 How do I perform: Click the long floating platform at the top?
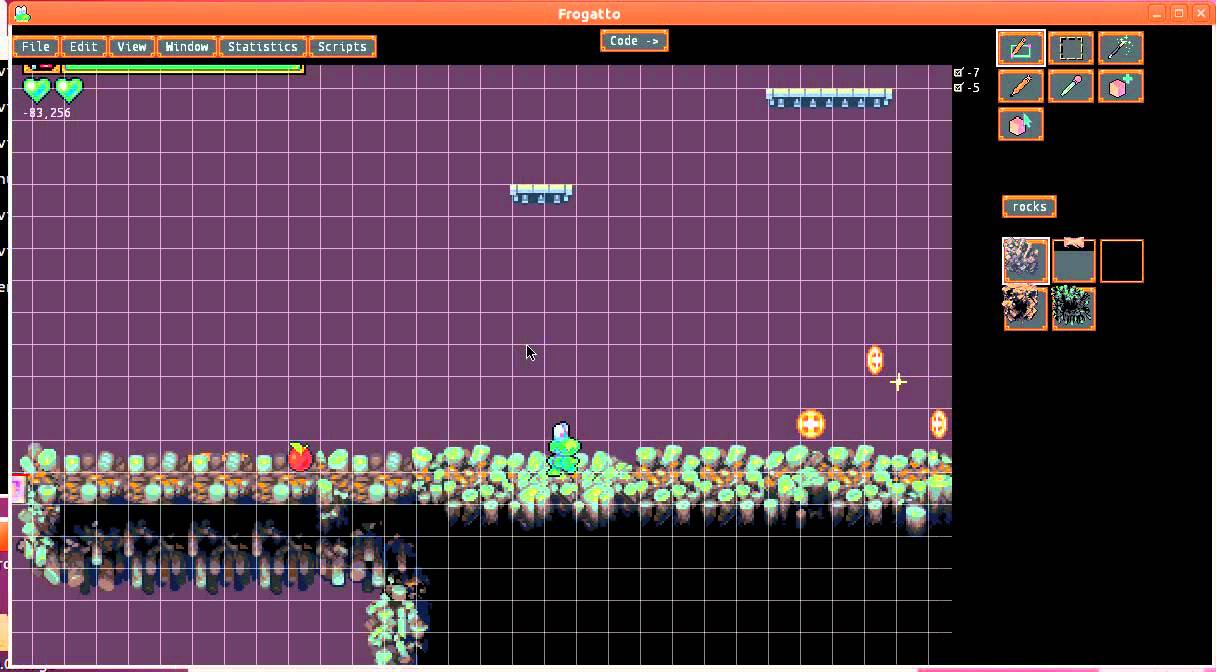point(829,97)
